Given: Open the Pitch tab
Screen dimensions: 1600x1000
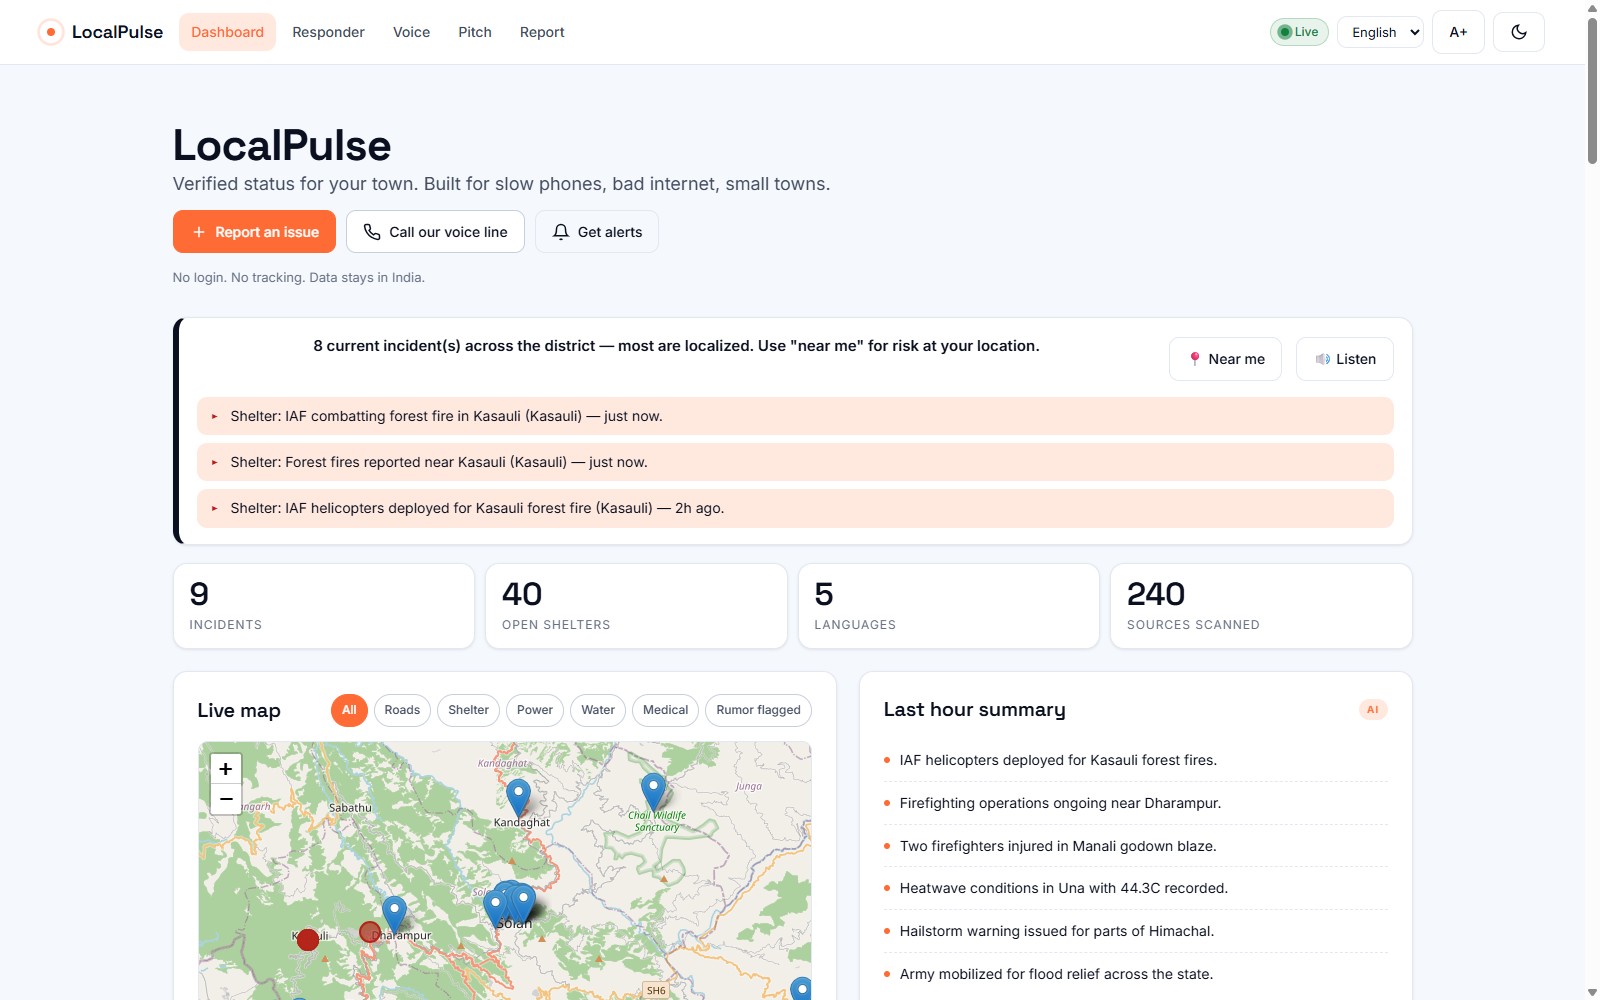Looking at the screenshot, I should click(475, 32).
